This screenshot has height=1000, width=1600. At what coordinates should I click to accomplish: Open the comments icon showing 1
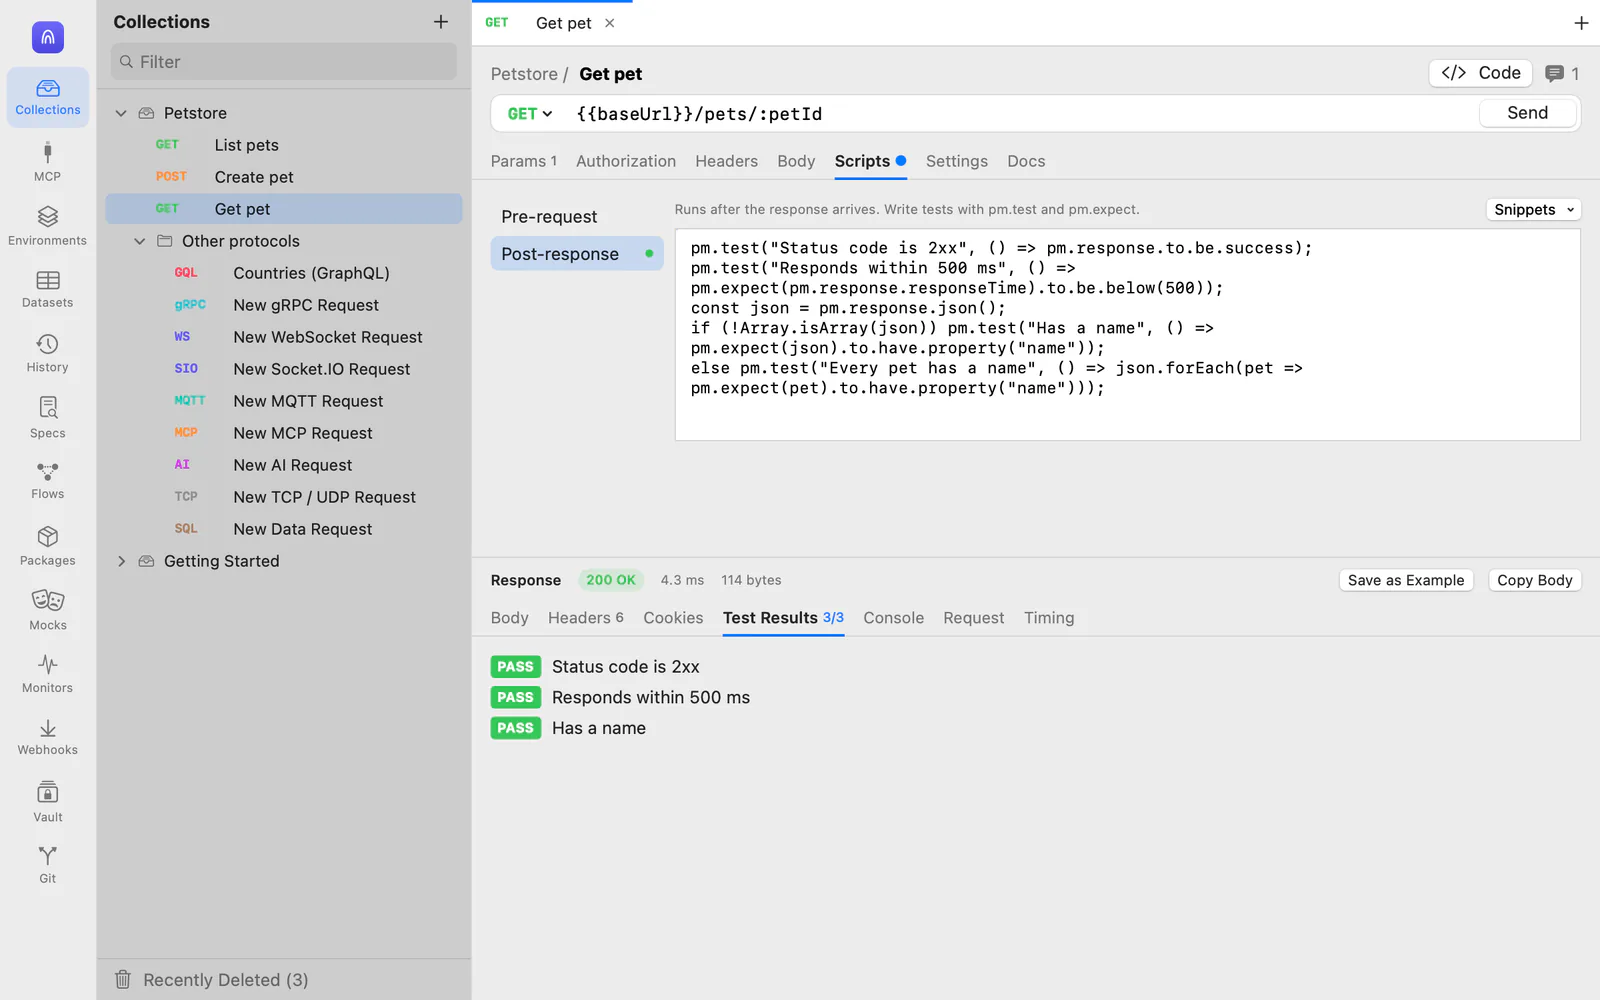pos(1562,73)
